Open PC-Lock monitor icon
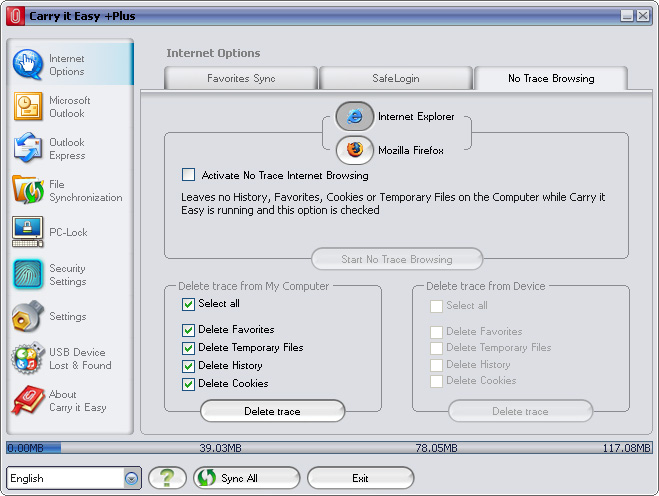The height and width of the screenshot is (496, 659). tap(28, 232)
